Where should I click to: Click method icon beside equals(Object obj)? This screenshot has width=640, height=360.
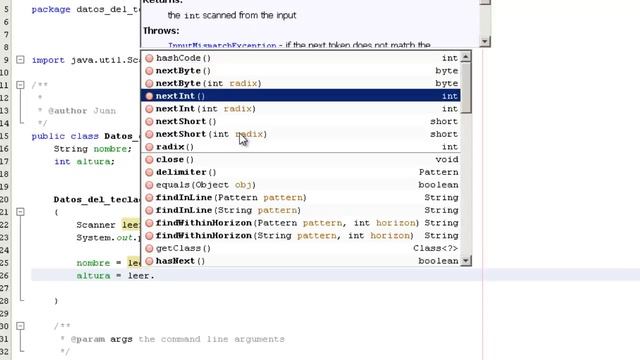pos(149,184)
